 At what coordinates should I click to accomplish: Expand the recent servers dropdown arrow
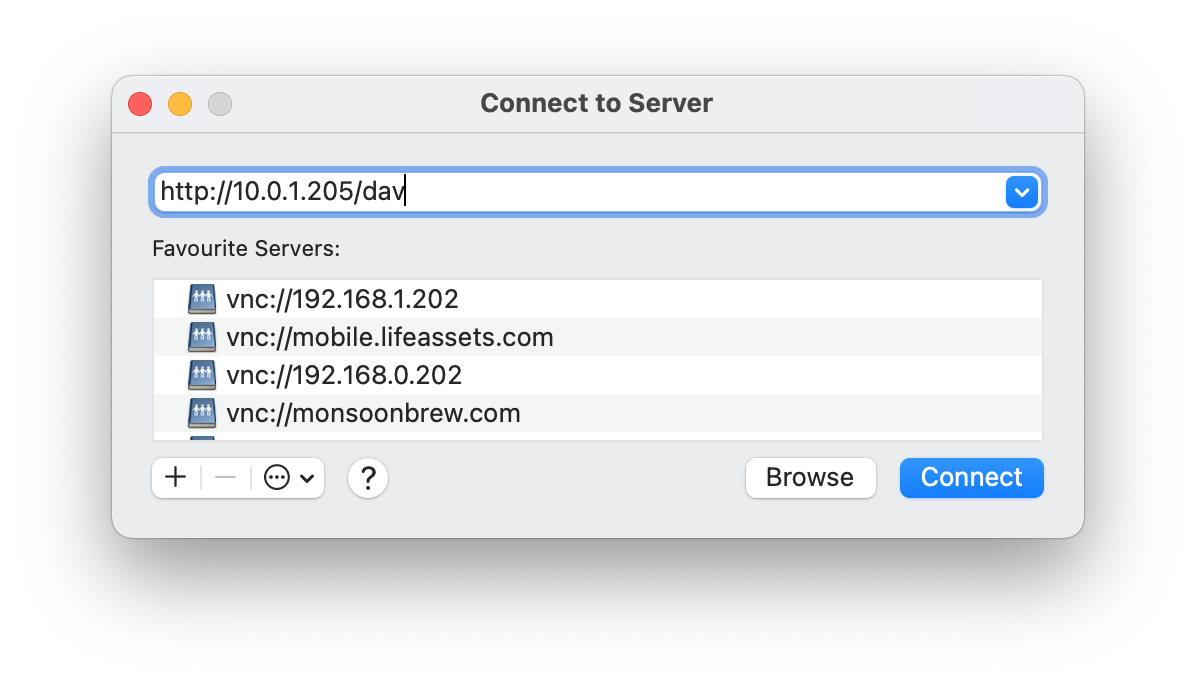click(x=1021, y=191)
